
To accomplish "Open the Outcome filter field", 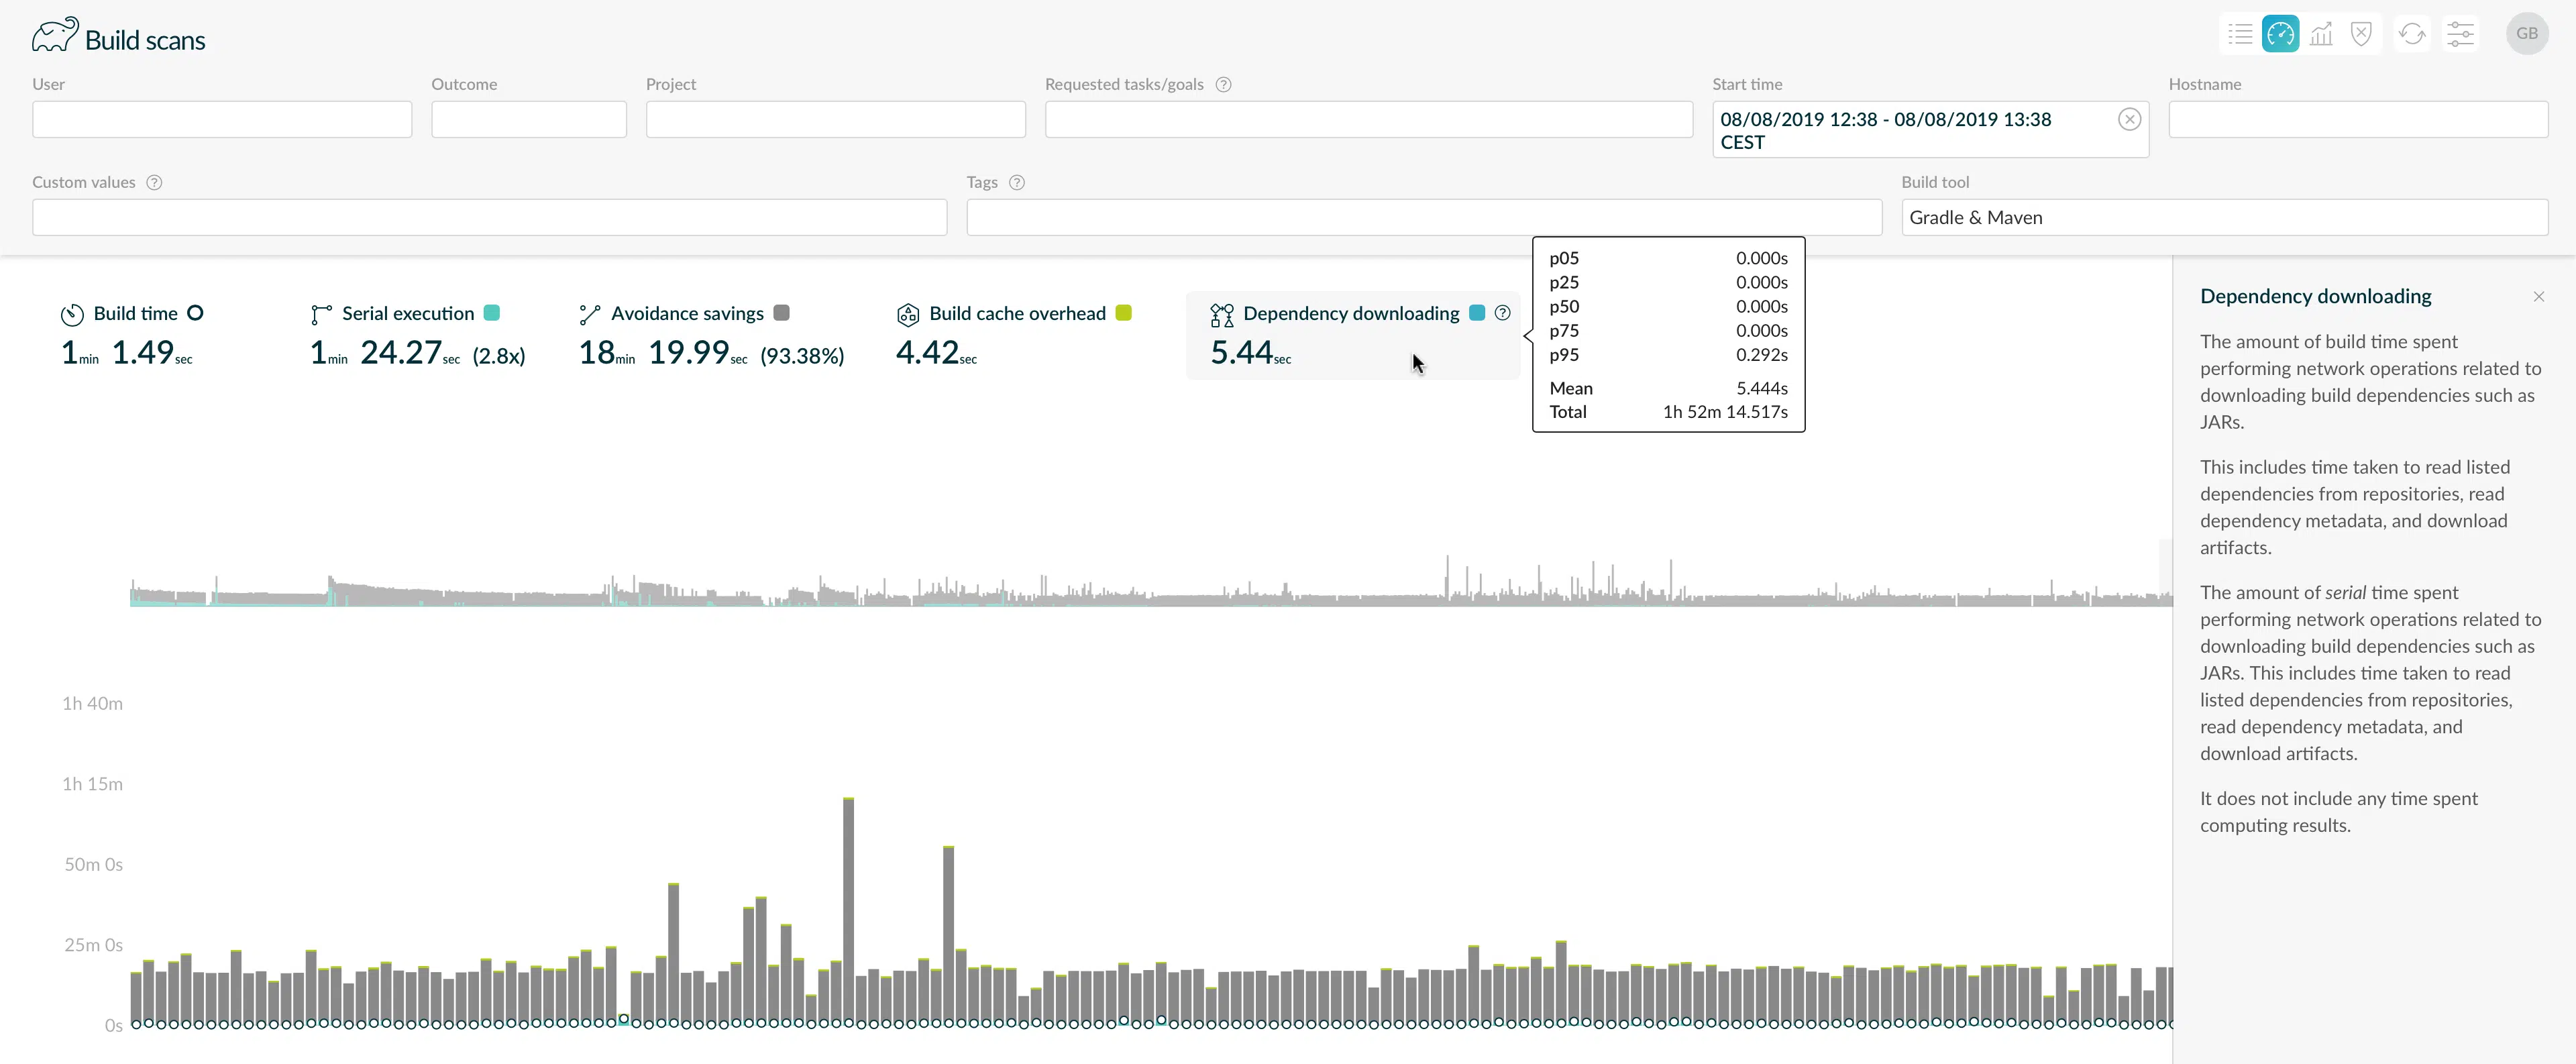I will point(529,120).
